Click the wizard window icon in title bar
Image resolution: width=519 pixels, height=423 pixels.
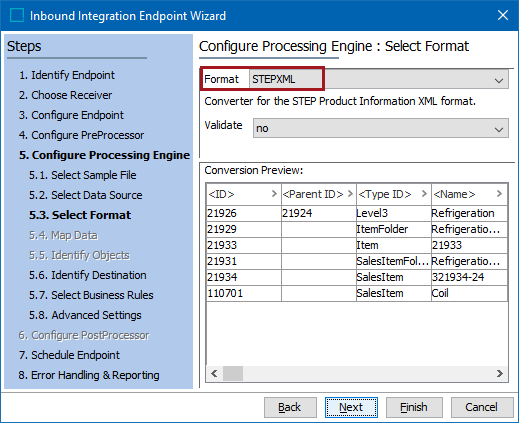(16, 15)
